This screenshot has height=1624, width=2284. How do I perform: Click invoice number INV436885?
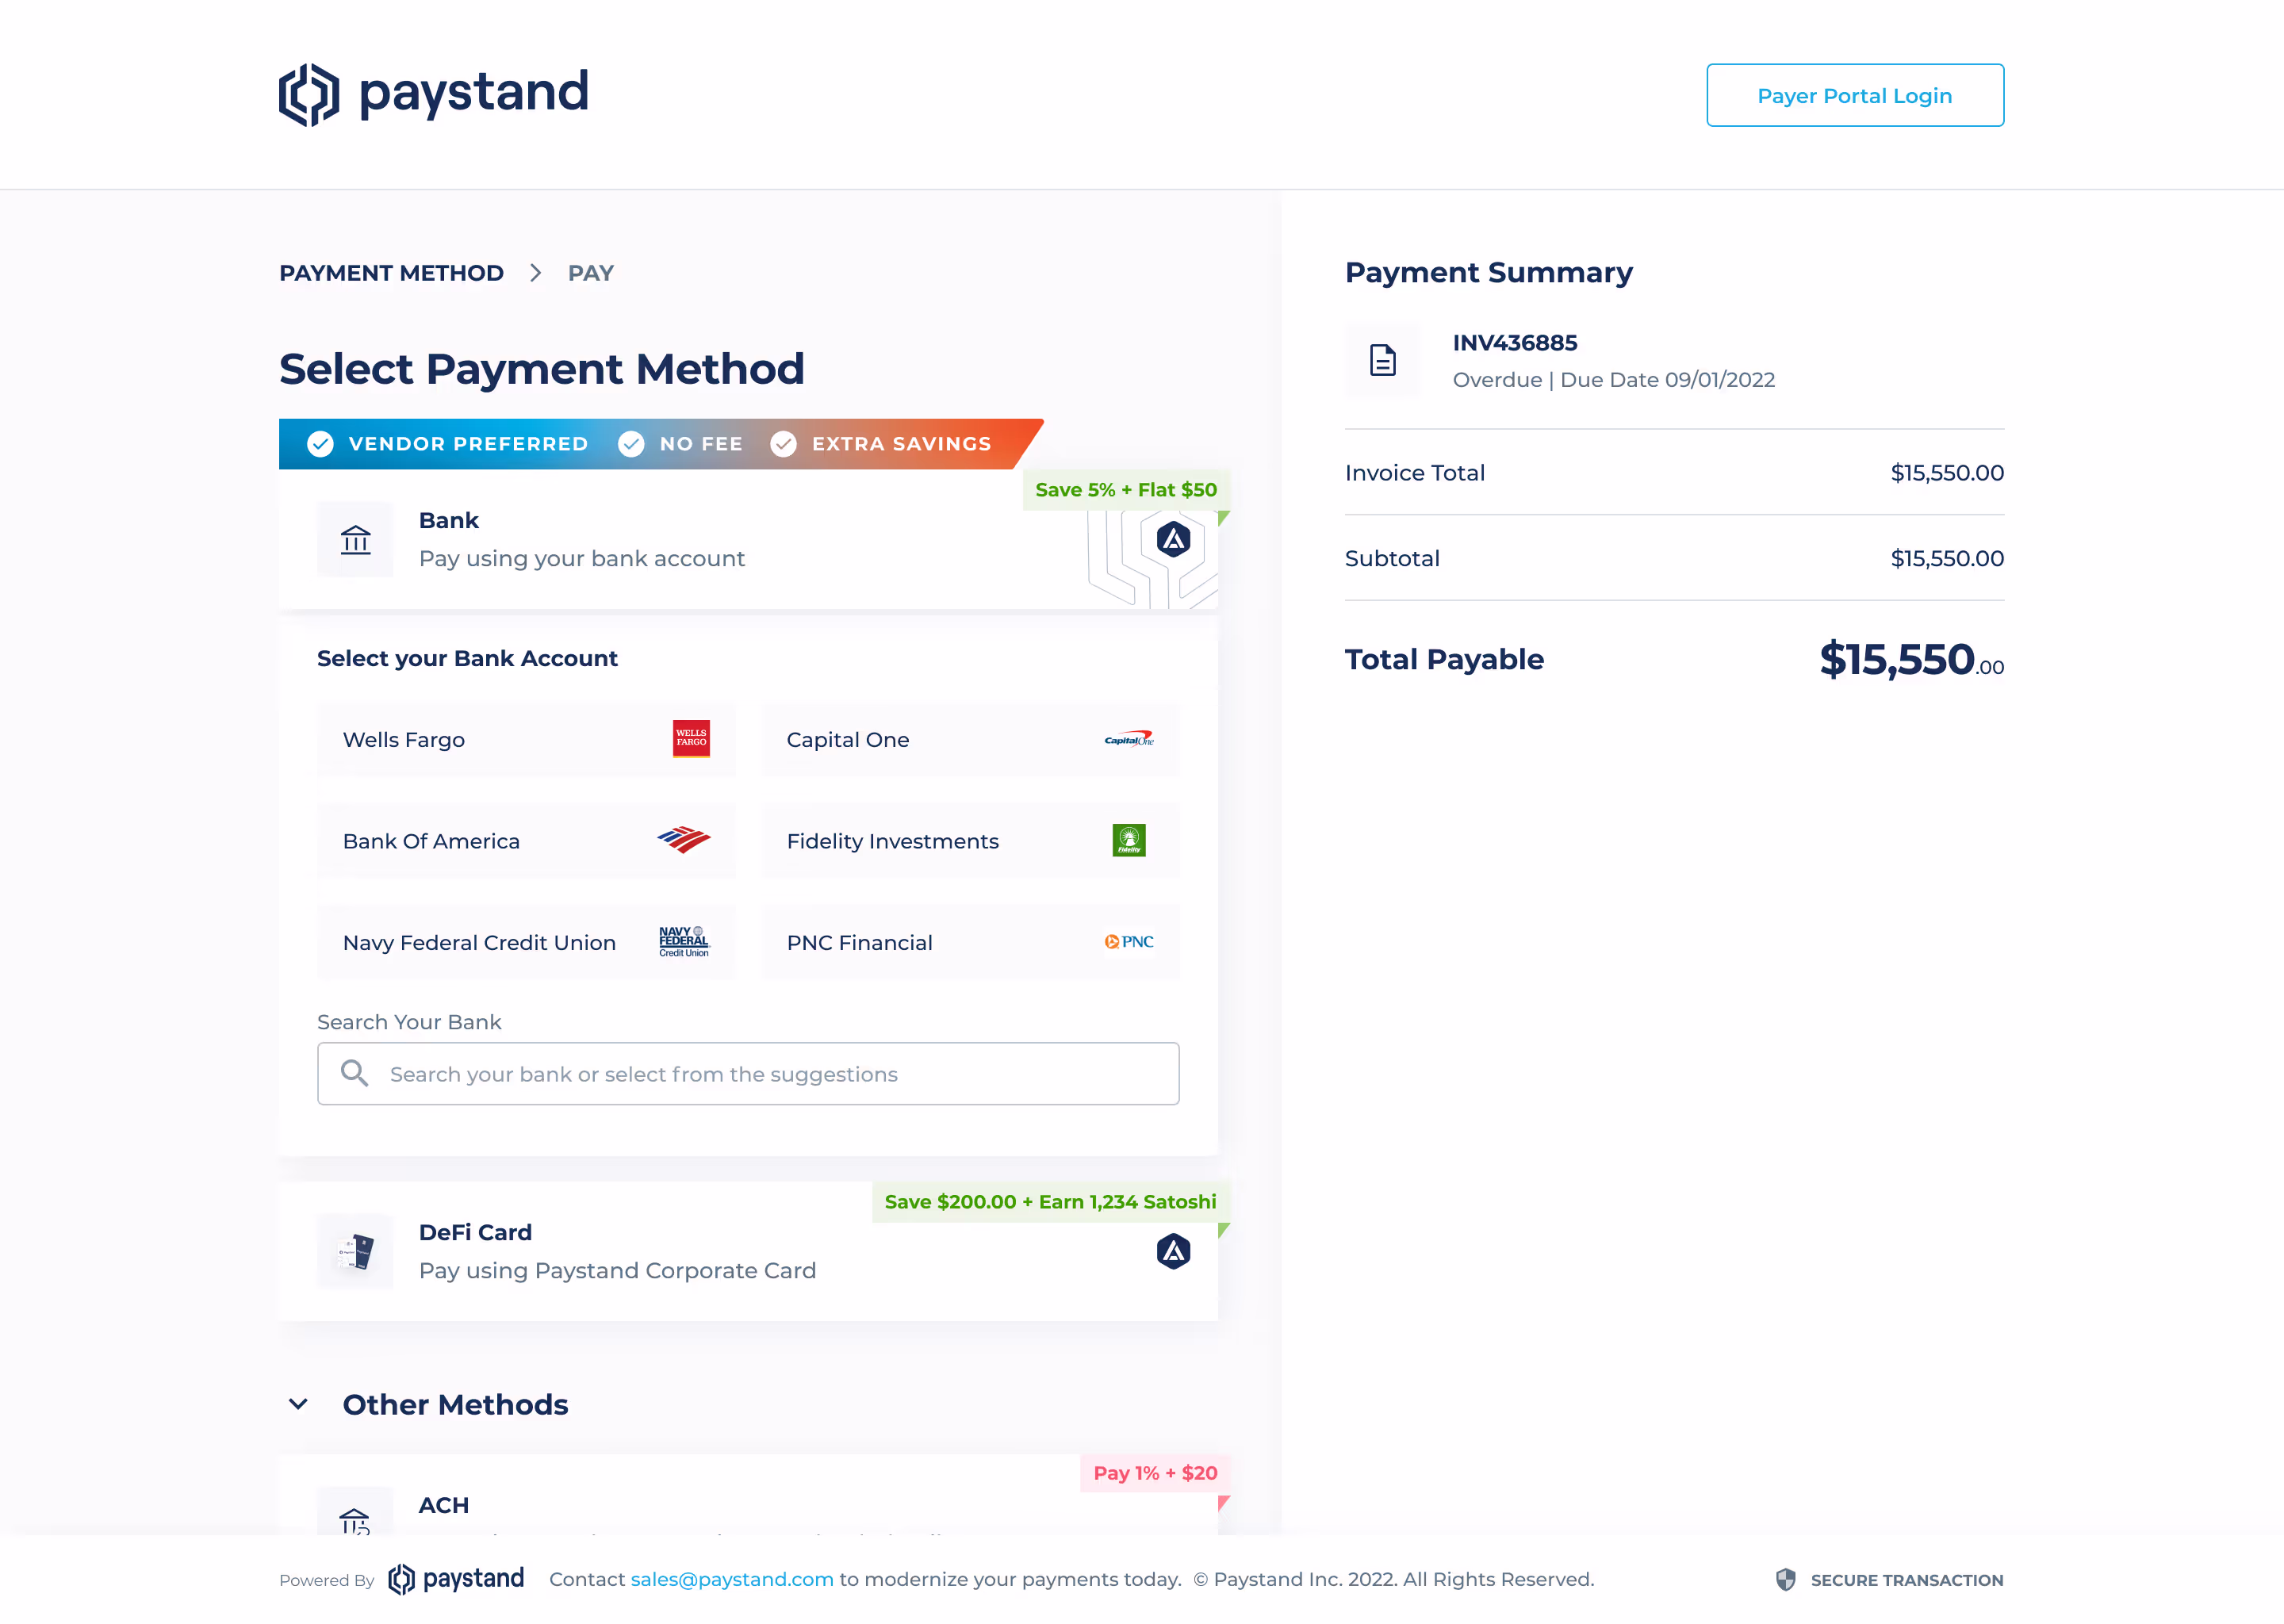point(1514,343)
